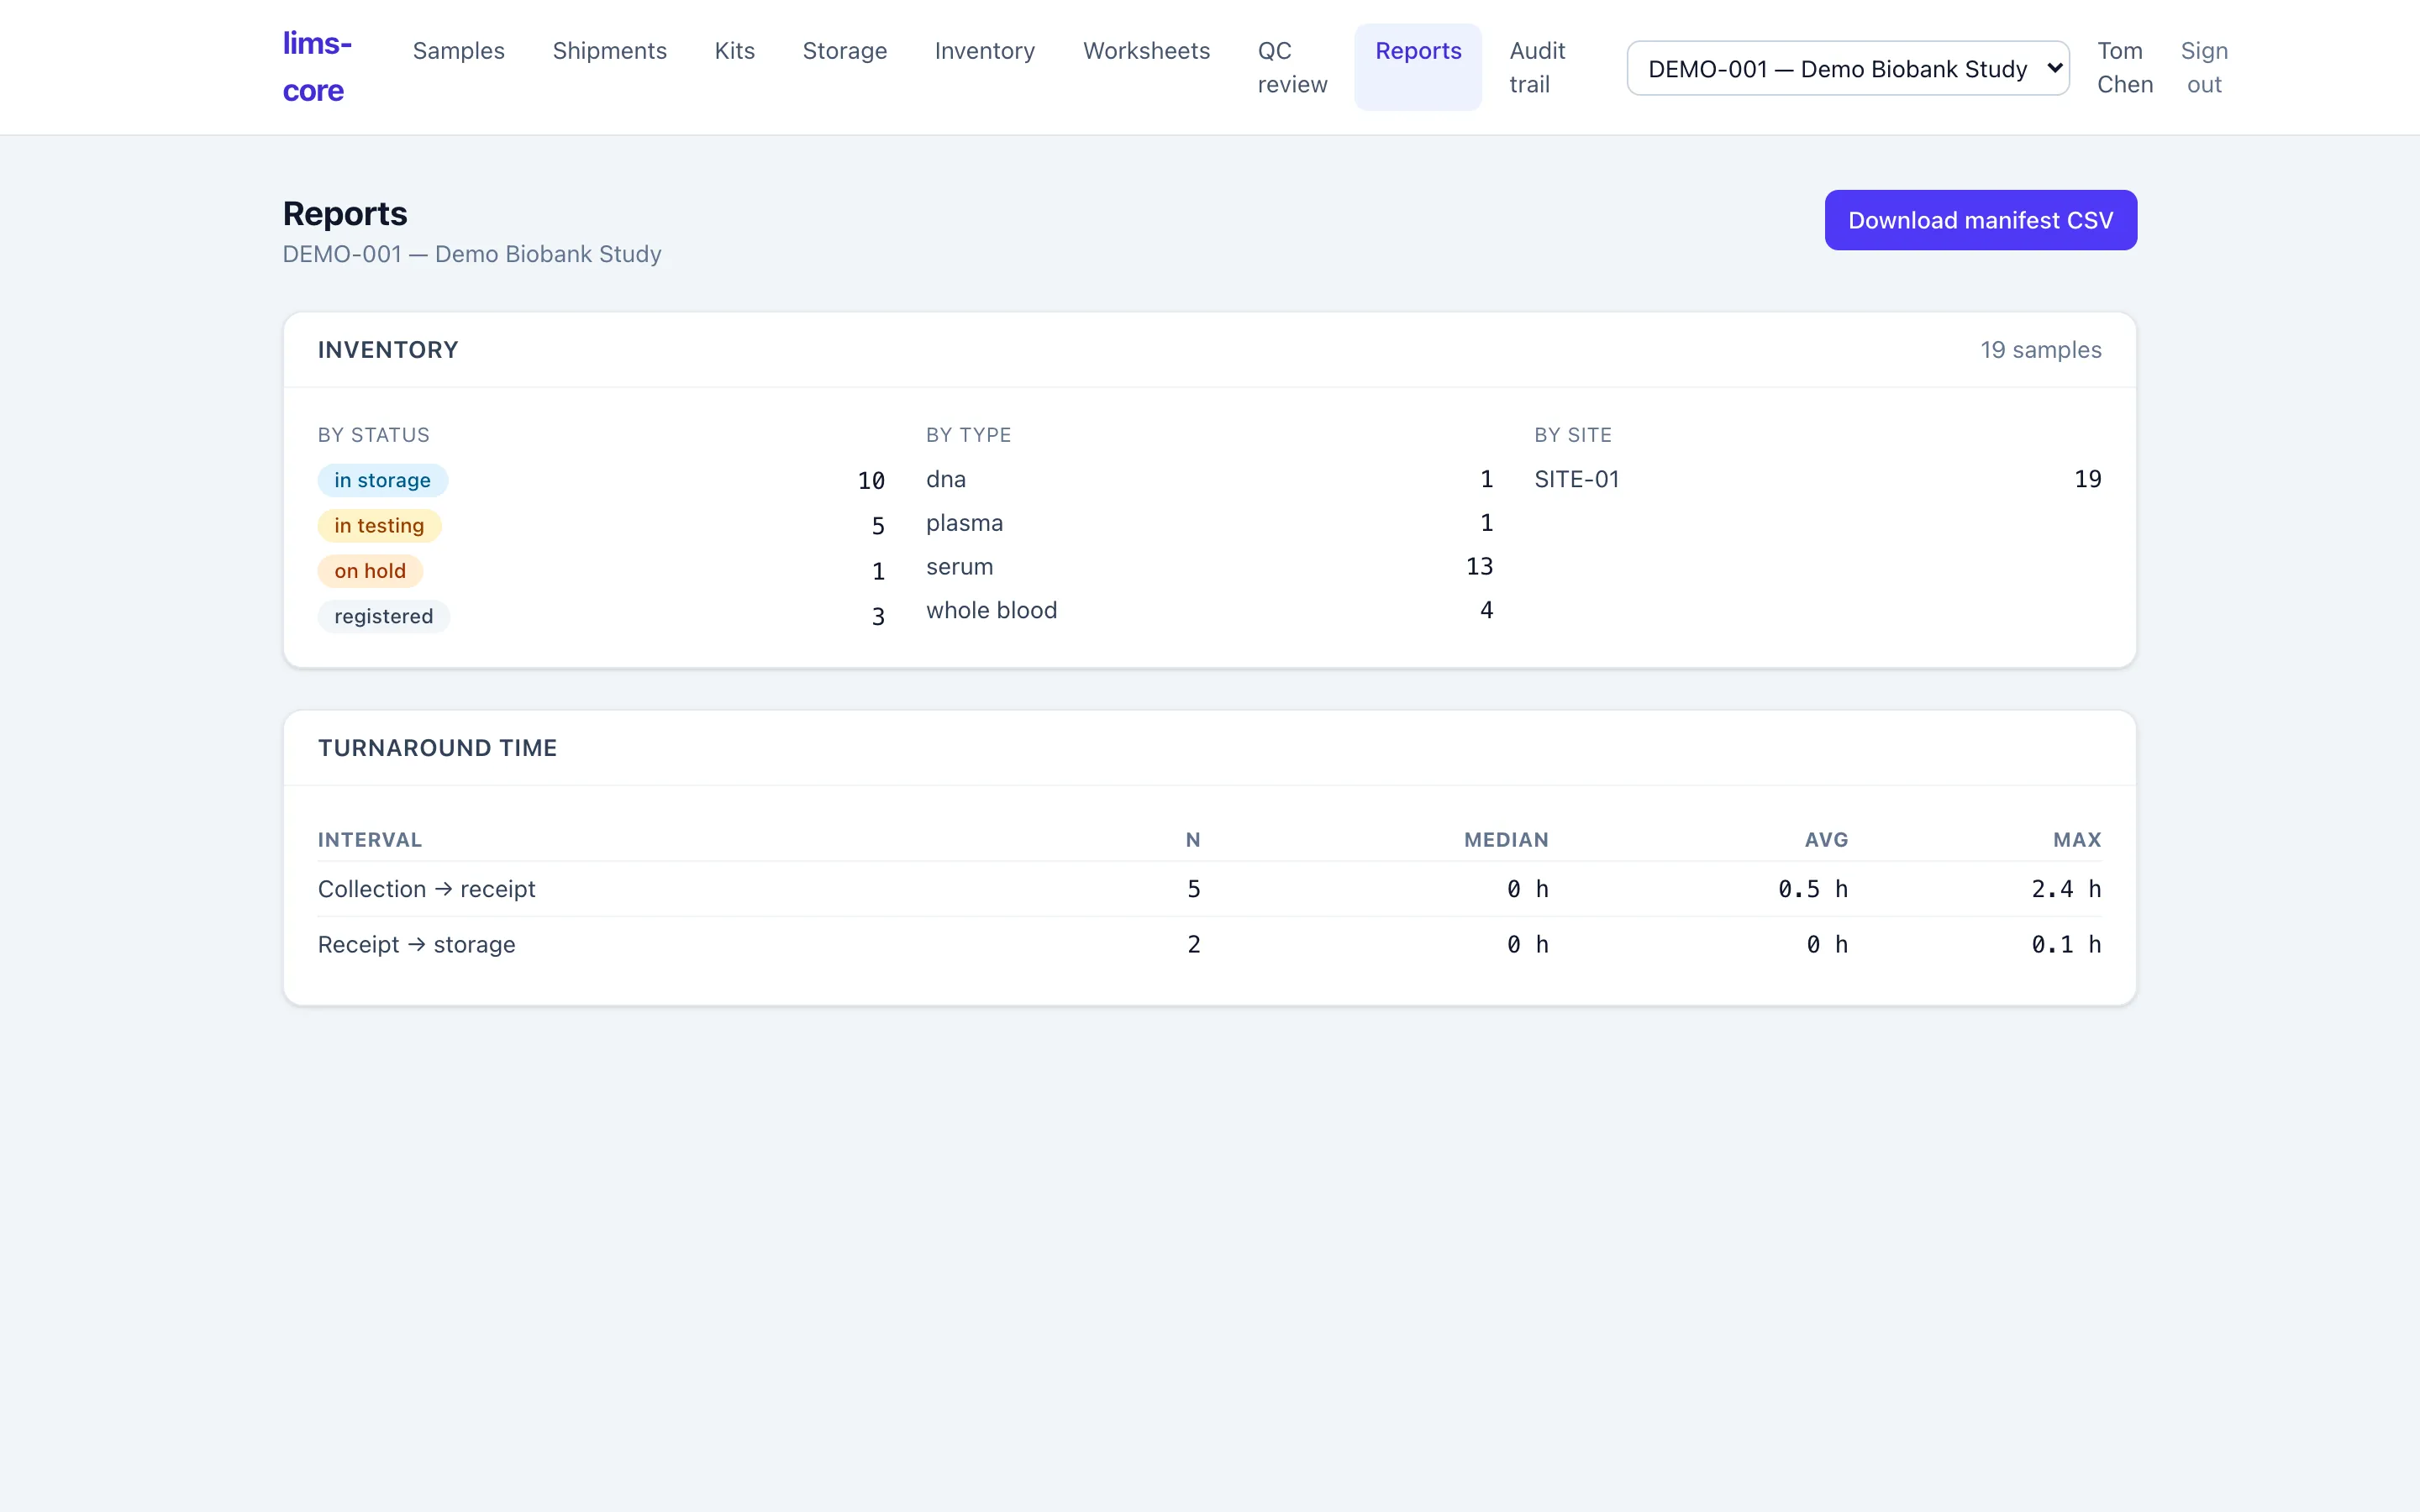Click the SITE-01 count of 19
This screenshot has height=1512, width=2420.
point(2087,479)
